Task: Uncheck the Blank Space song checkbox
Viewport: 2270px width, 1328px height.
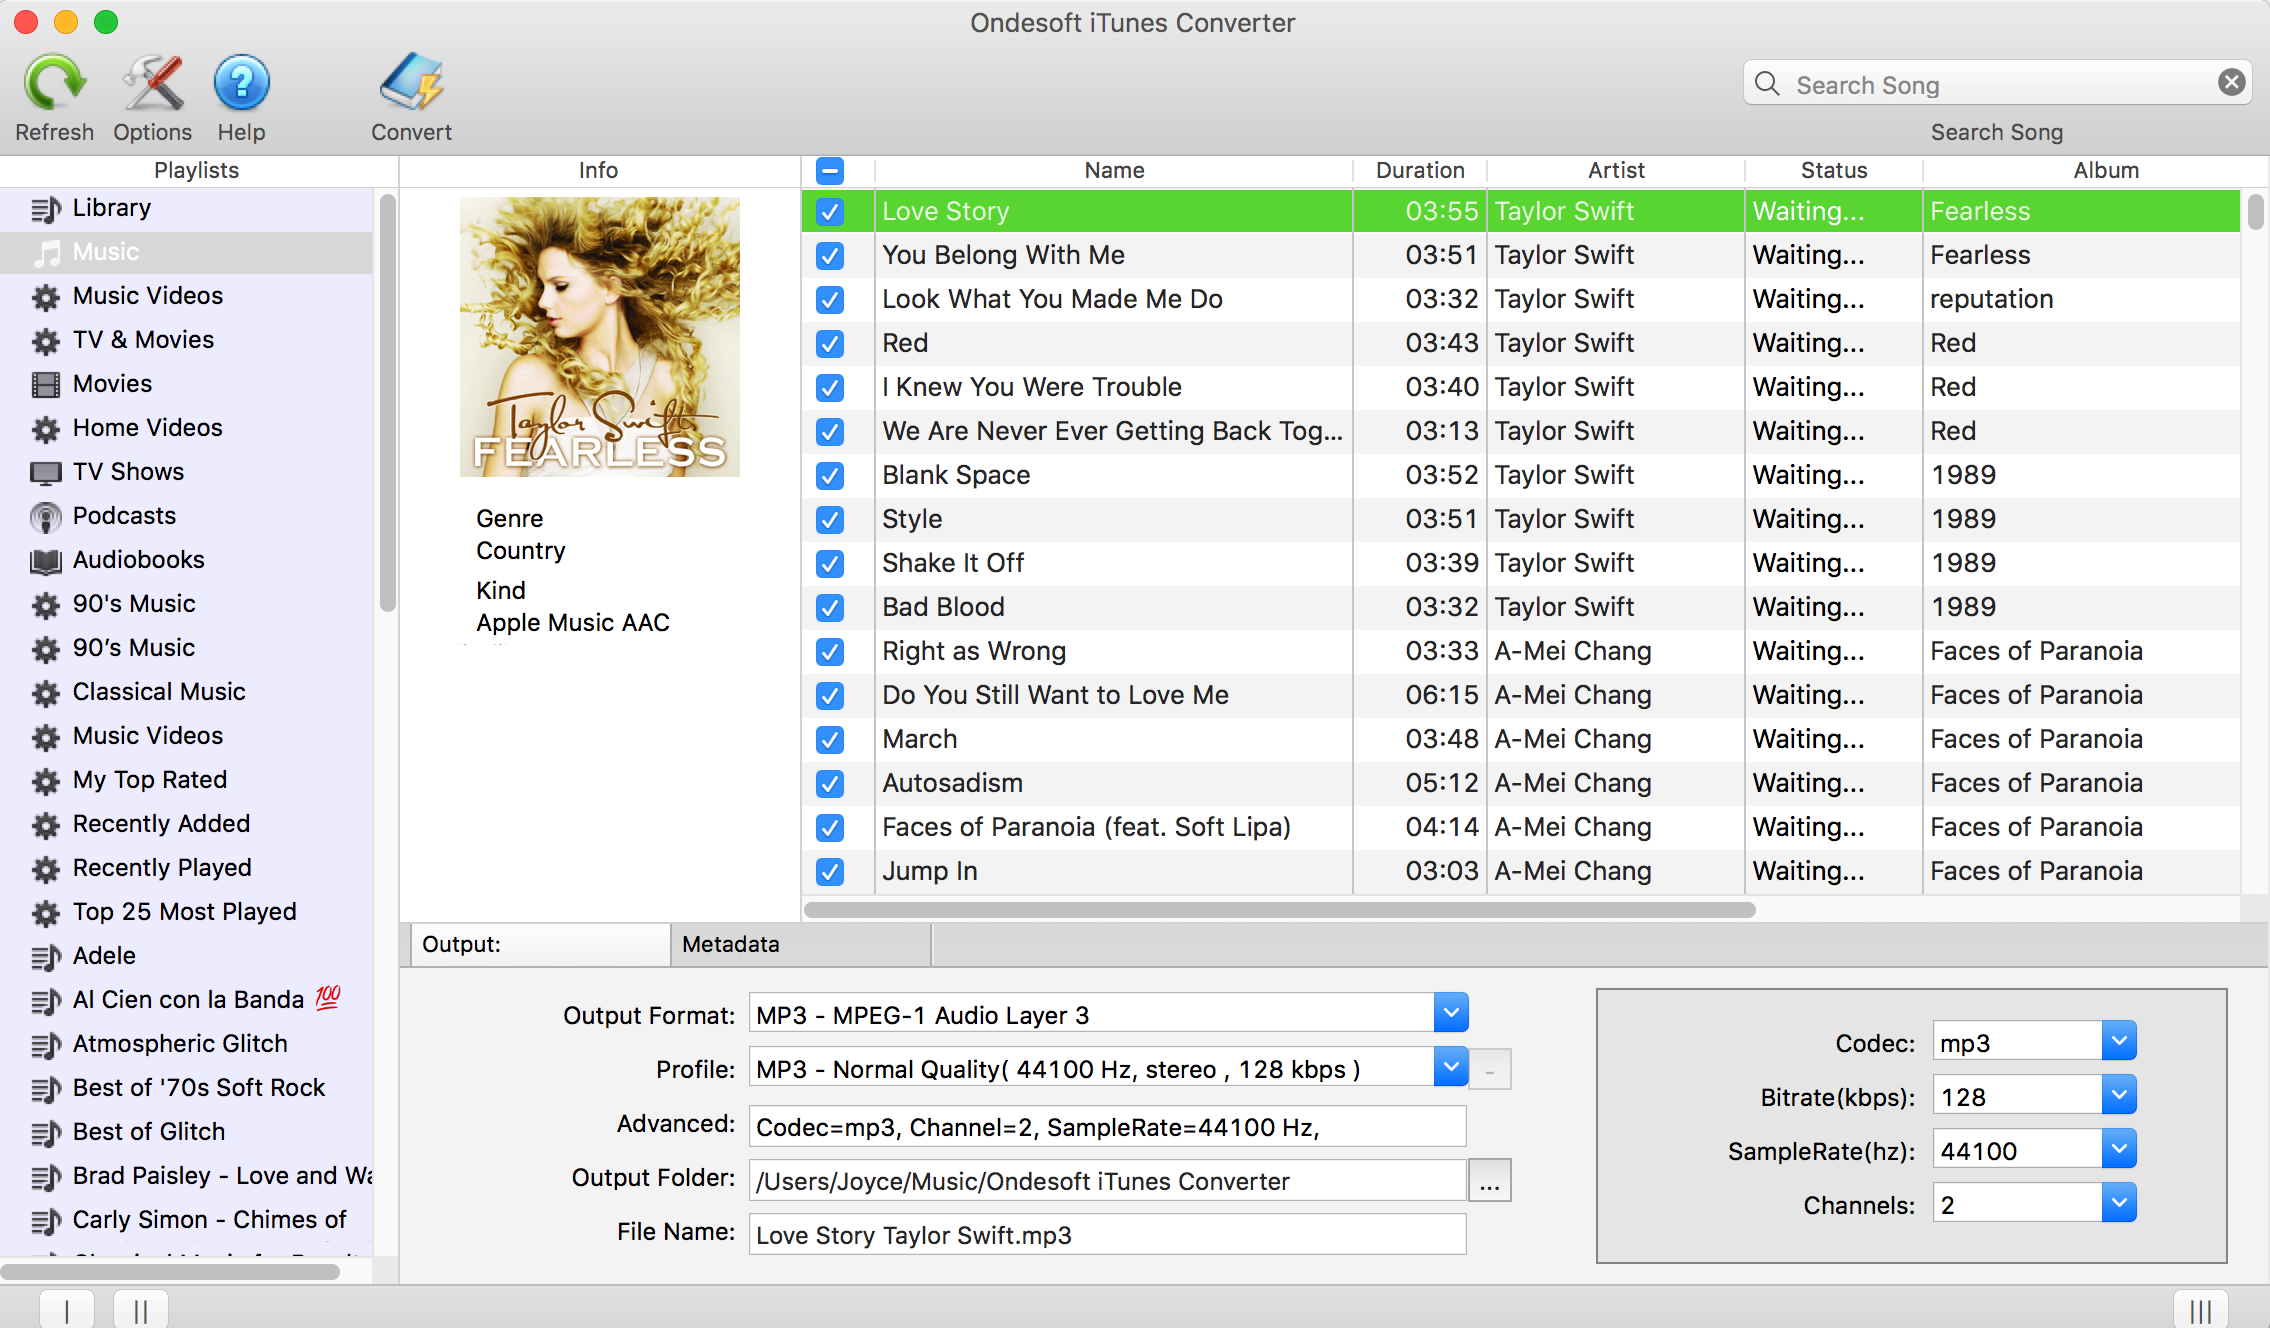Action: [x=830, y=474]
